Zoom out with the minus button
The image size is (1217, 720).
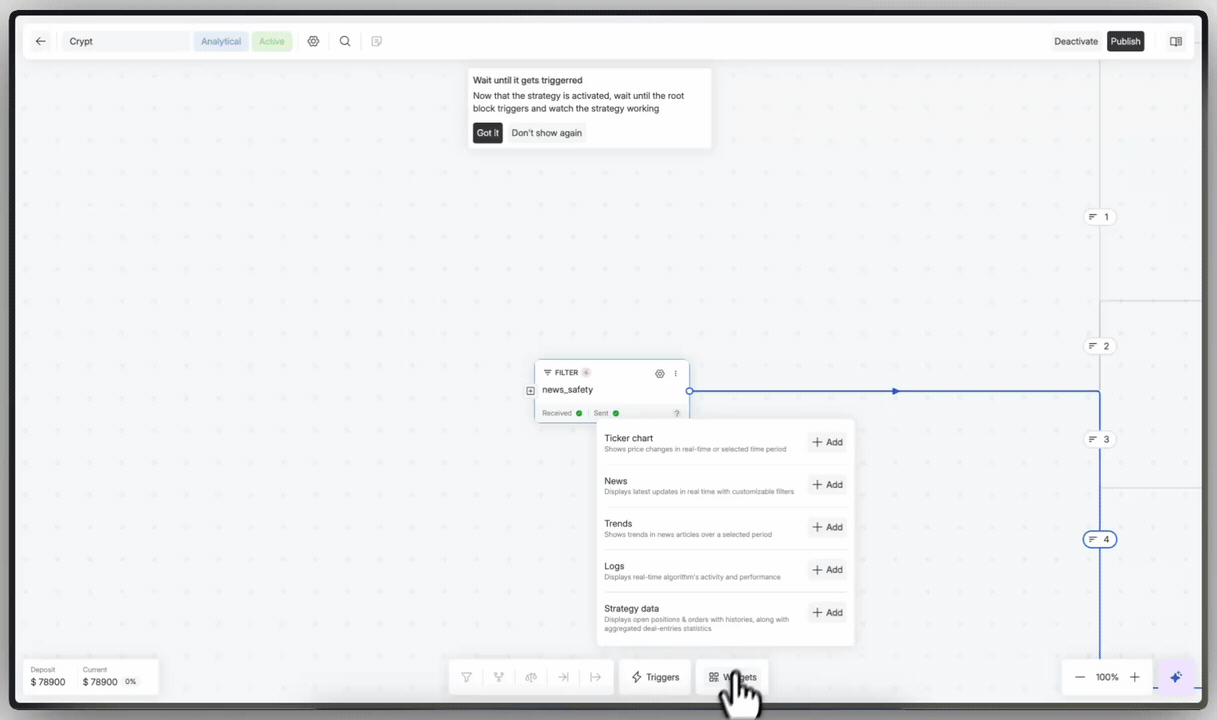point(1080,677)
